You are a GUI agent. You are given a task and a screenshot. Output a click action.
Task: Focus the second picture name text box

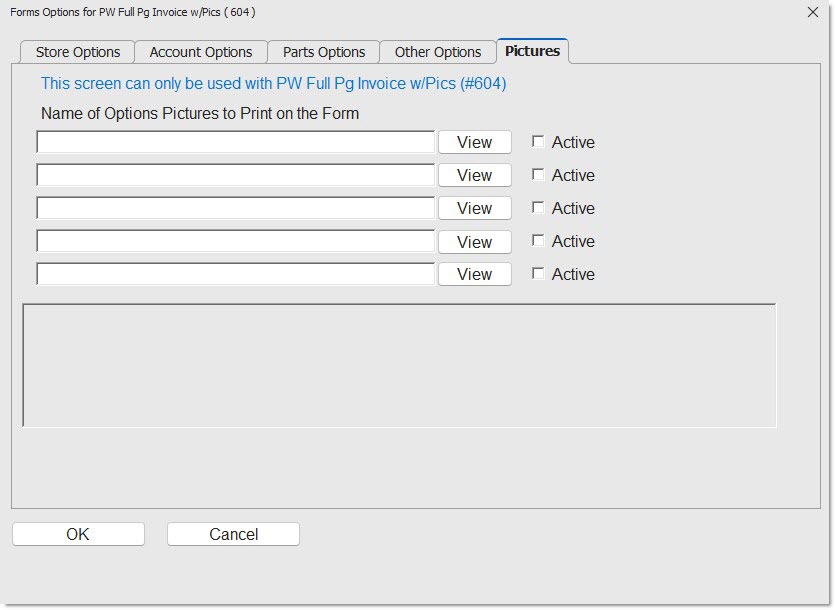[236, 175]
